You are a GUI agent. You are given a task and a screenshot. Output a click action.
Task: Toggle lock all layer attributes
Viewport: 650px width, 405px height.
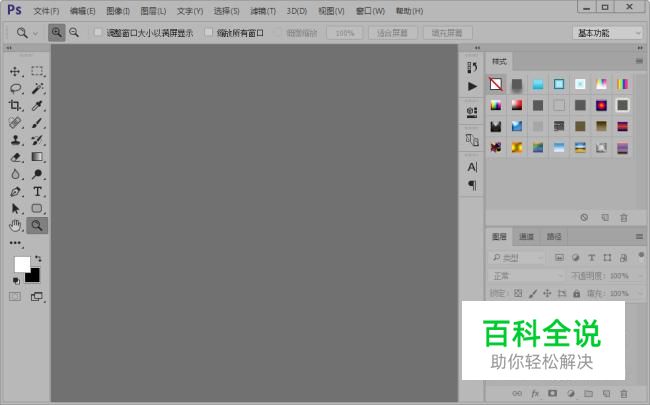577,293
